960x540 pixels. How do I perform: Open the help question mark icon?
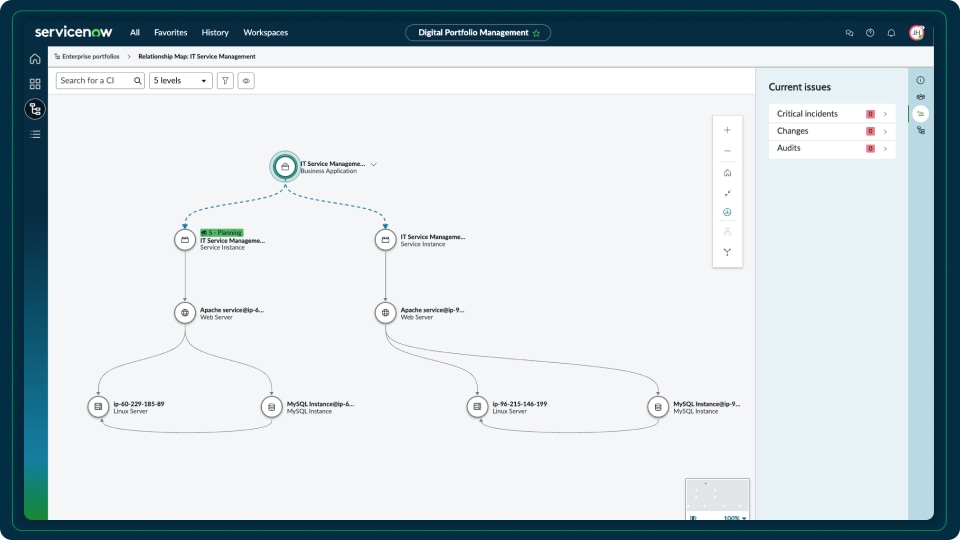point(870,33)
